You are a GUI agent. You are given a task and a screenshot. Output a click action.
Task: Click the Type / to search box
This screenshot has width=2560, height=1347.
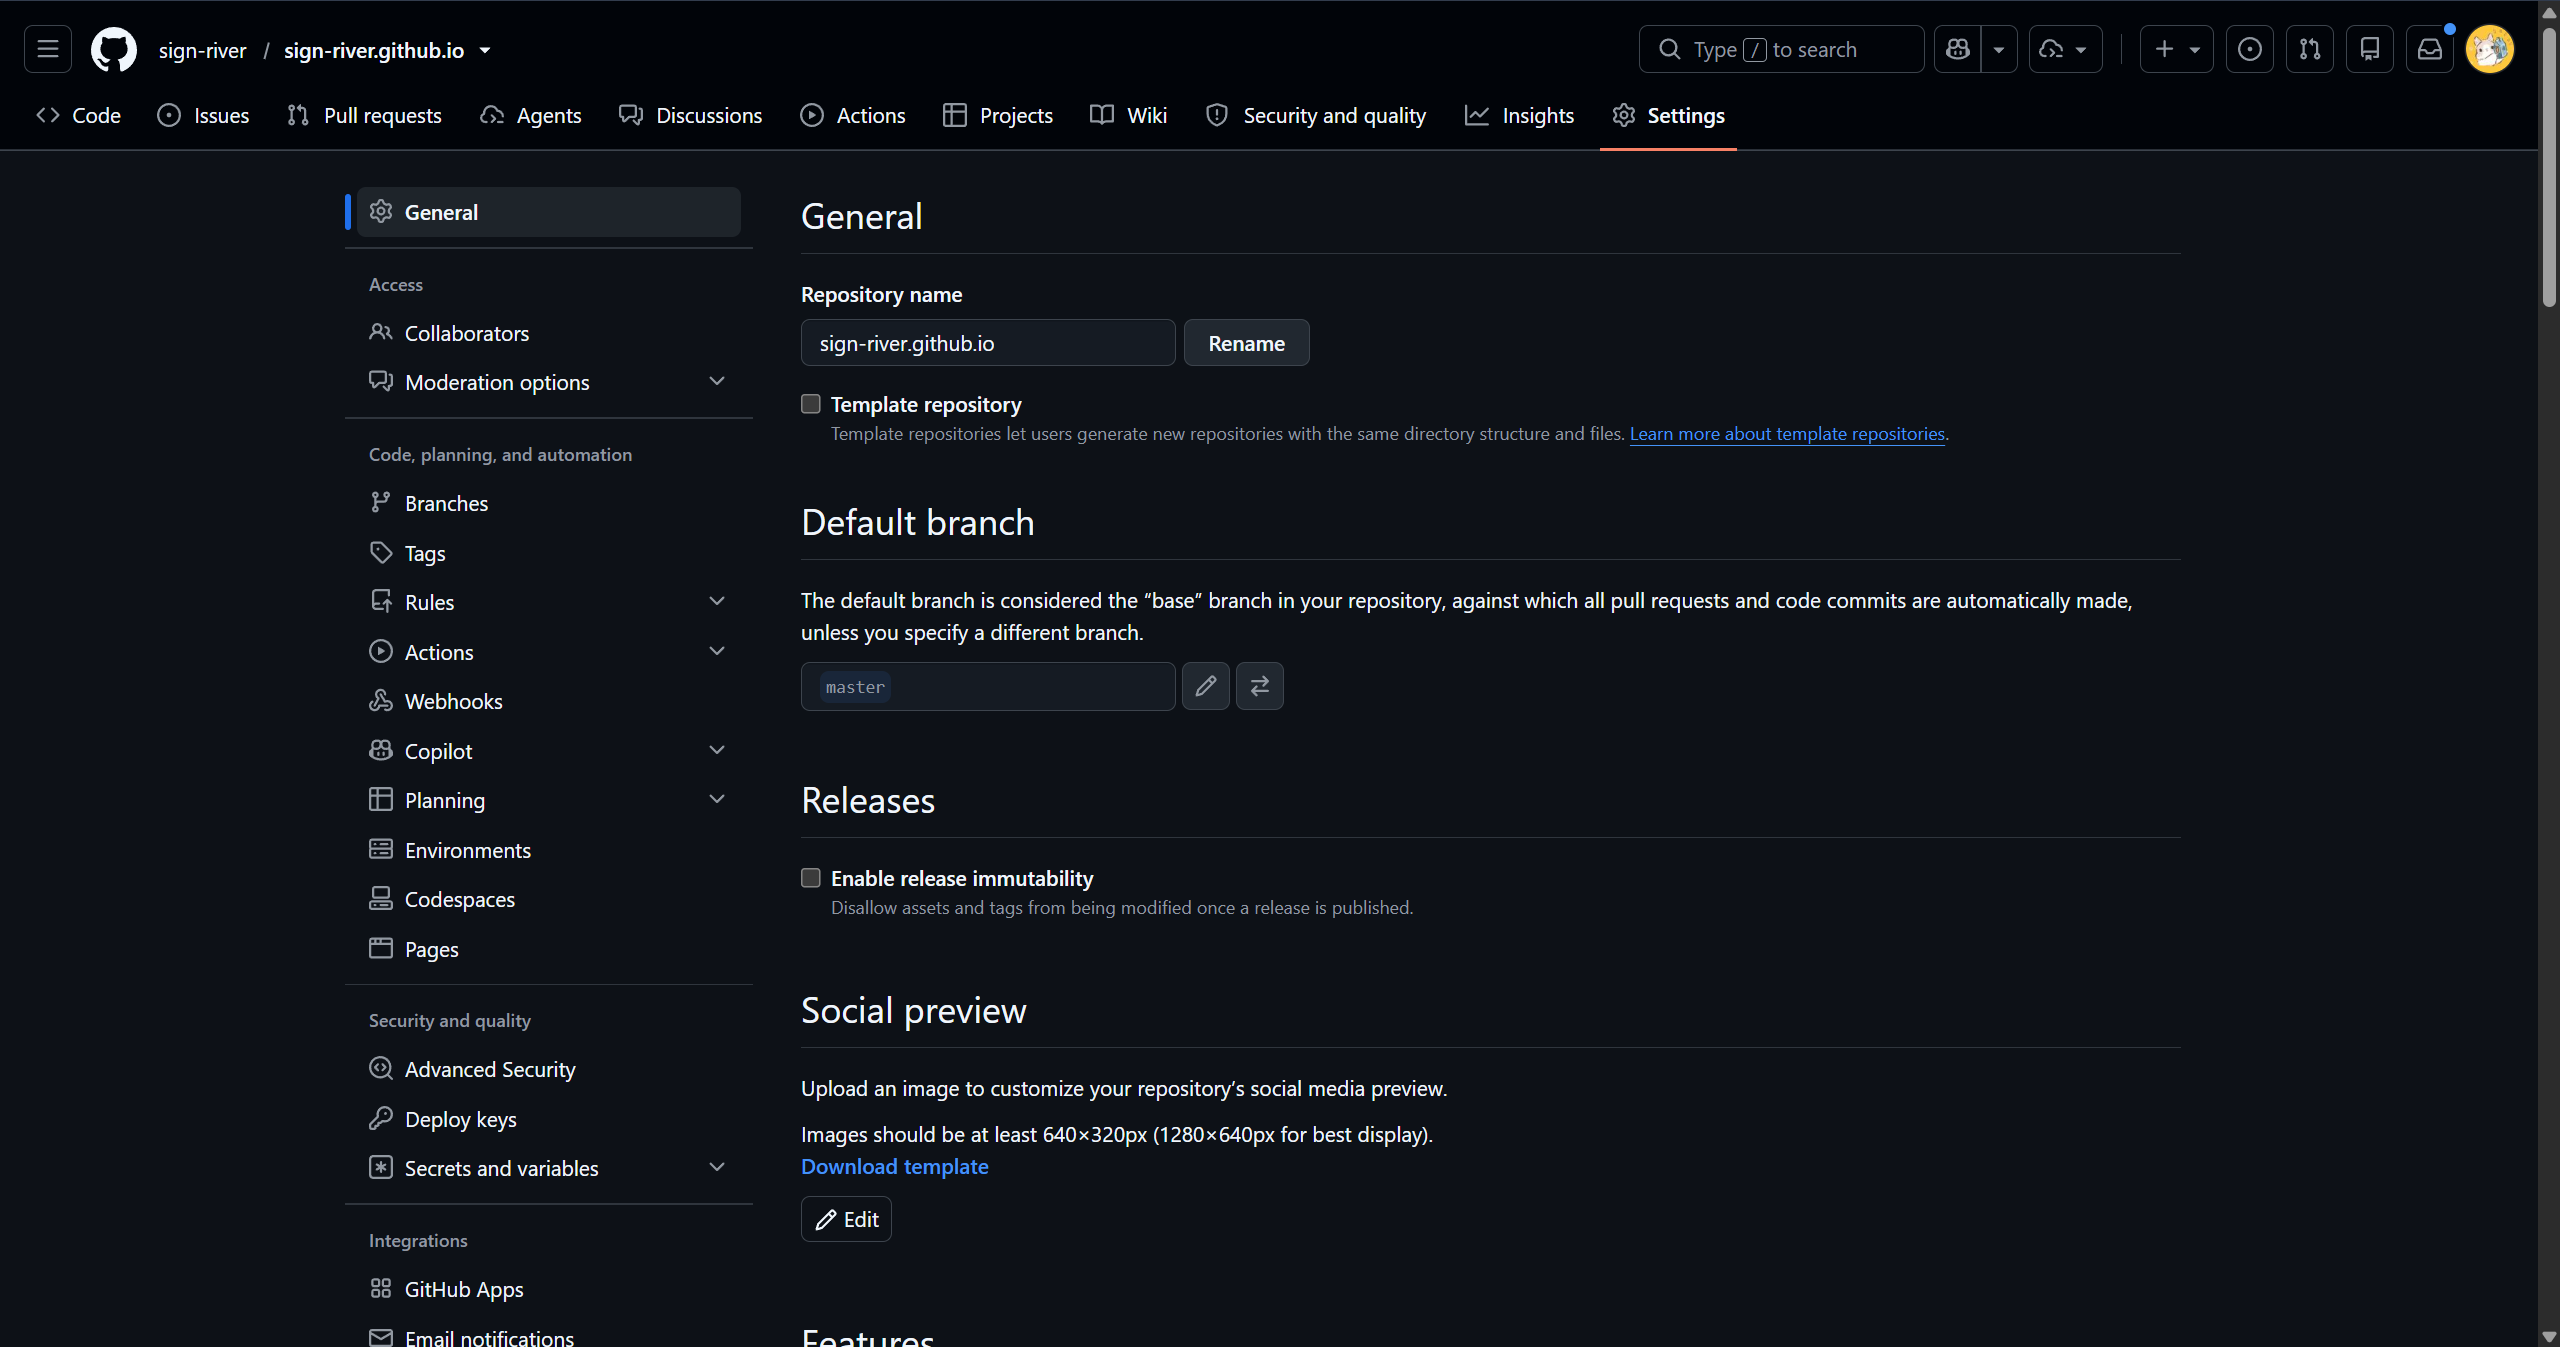pos(1782,49)
